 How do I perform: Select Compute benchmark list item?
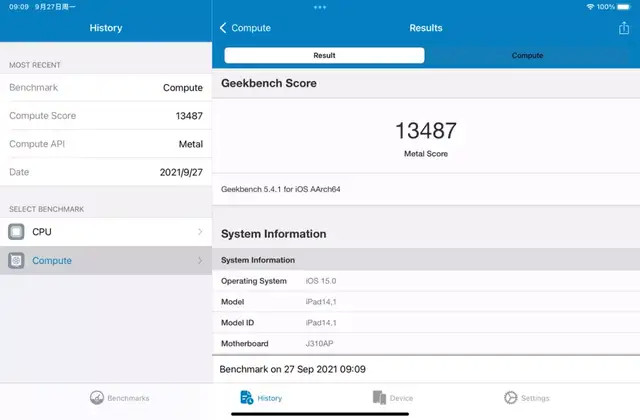(106, 260)
